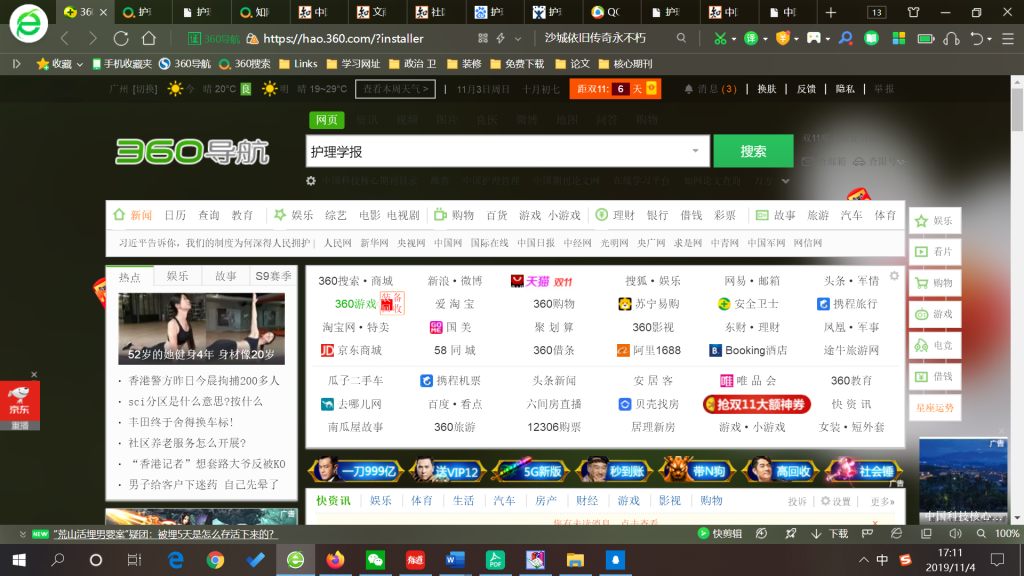1024x576 pixels.
Task: Open the 携程机票 site link
Action: 451,381
